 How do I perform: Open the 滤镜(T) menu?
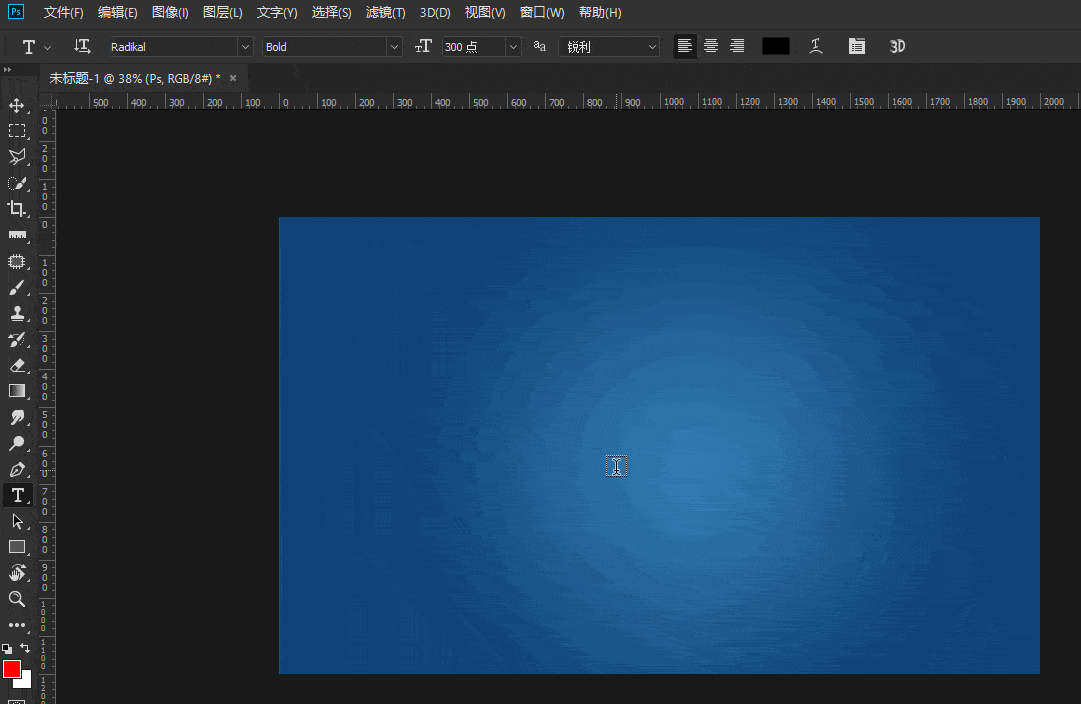pyautogui.click(x=385, y=12)
